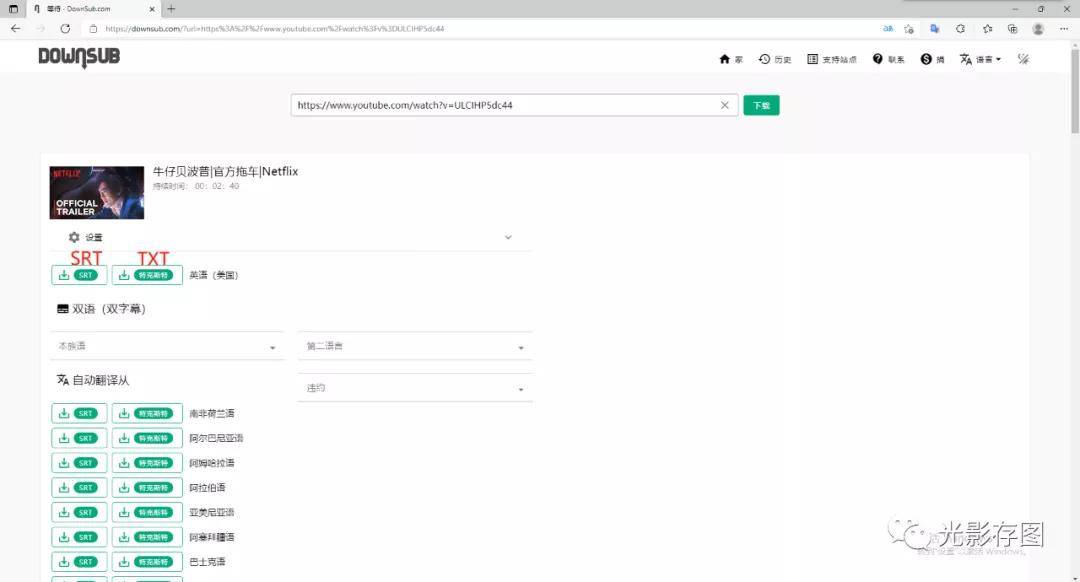The width and height of the screenshot is (1080, 582).
Task: Click into the YouTube URL input field
Action: 500,105
